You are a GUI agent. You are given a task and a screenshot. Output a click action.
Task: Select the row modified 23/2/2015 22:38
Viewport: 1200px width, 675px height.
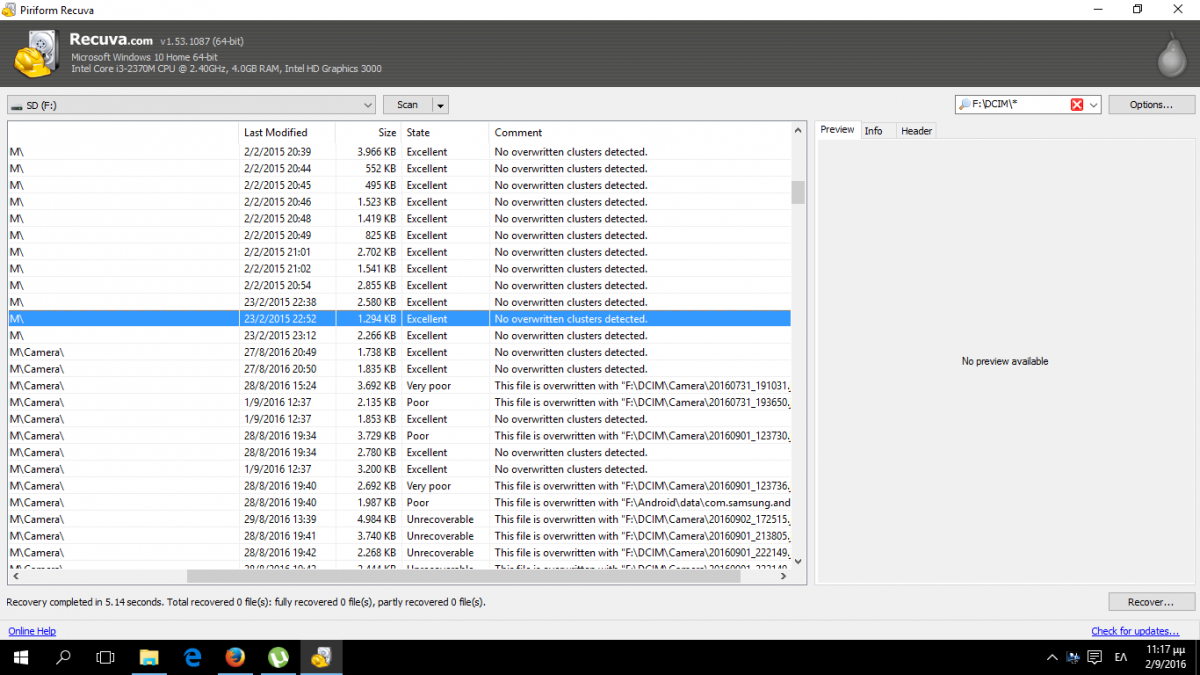tap(399, 302)
